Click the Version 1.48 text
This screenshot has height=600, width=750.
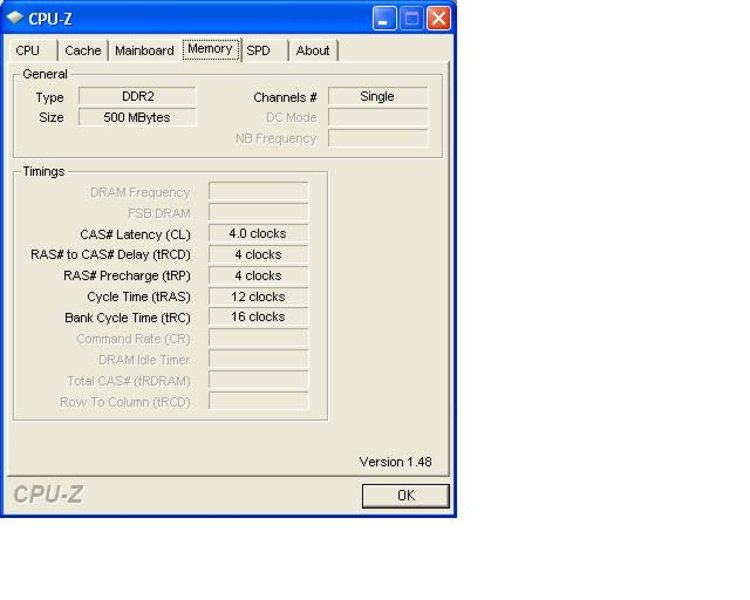(396, 462)
